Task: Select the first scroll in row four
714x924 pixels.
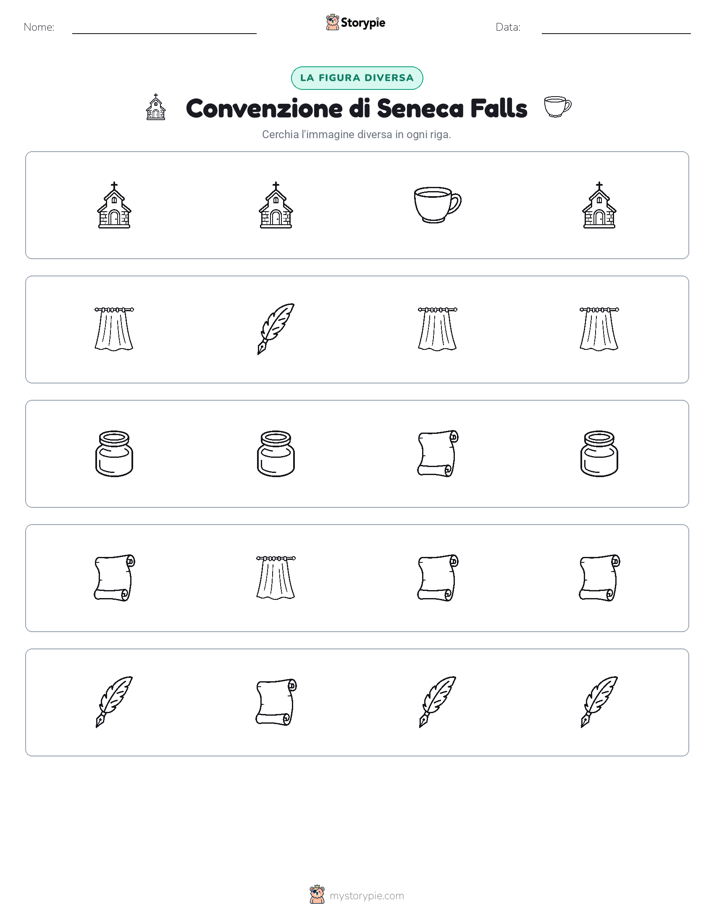Action: coord(114,578)
